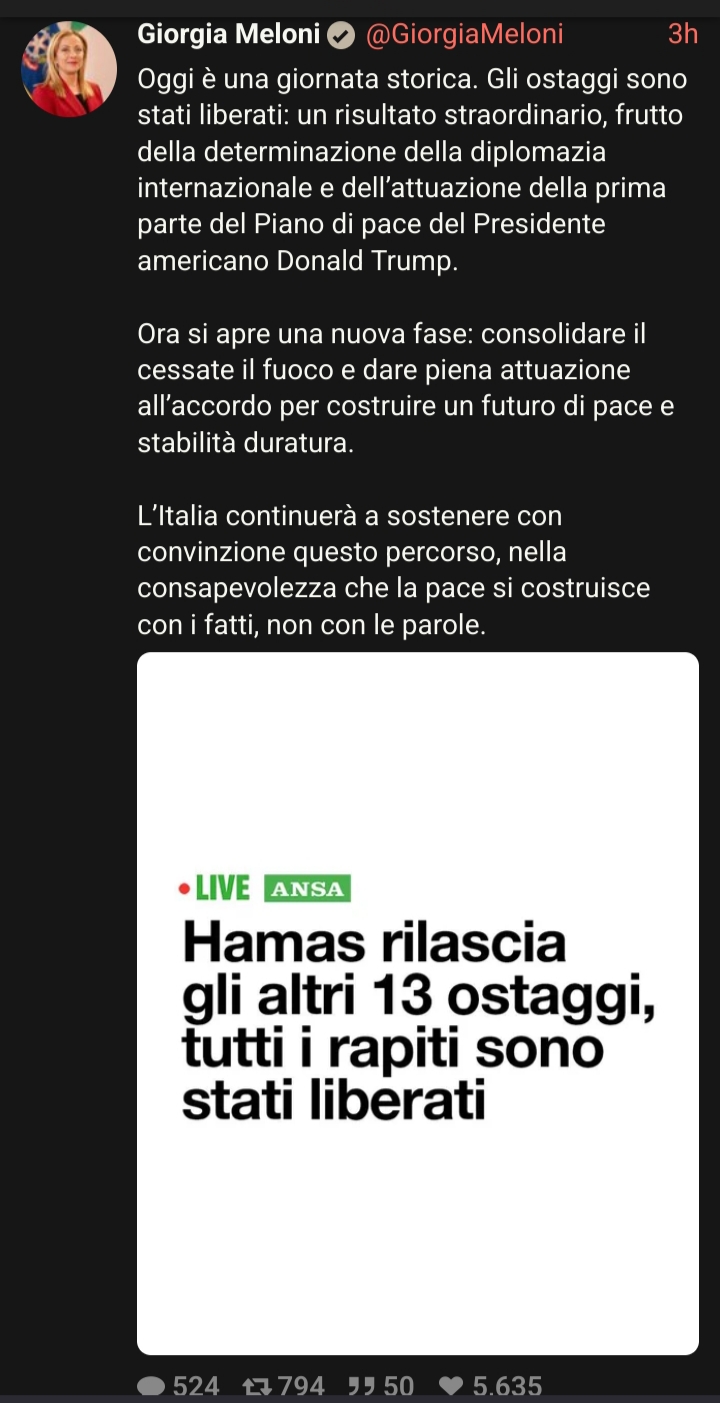Click the quote marks icon
Image resolution: width=720 pixels, height=1403 pixels.
(x=361, y=1386)
